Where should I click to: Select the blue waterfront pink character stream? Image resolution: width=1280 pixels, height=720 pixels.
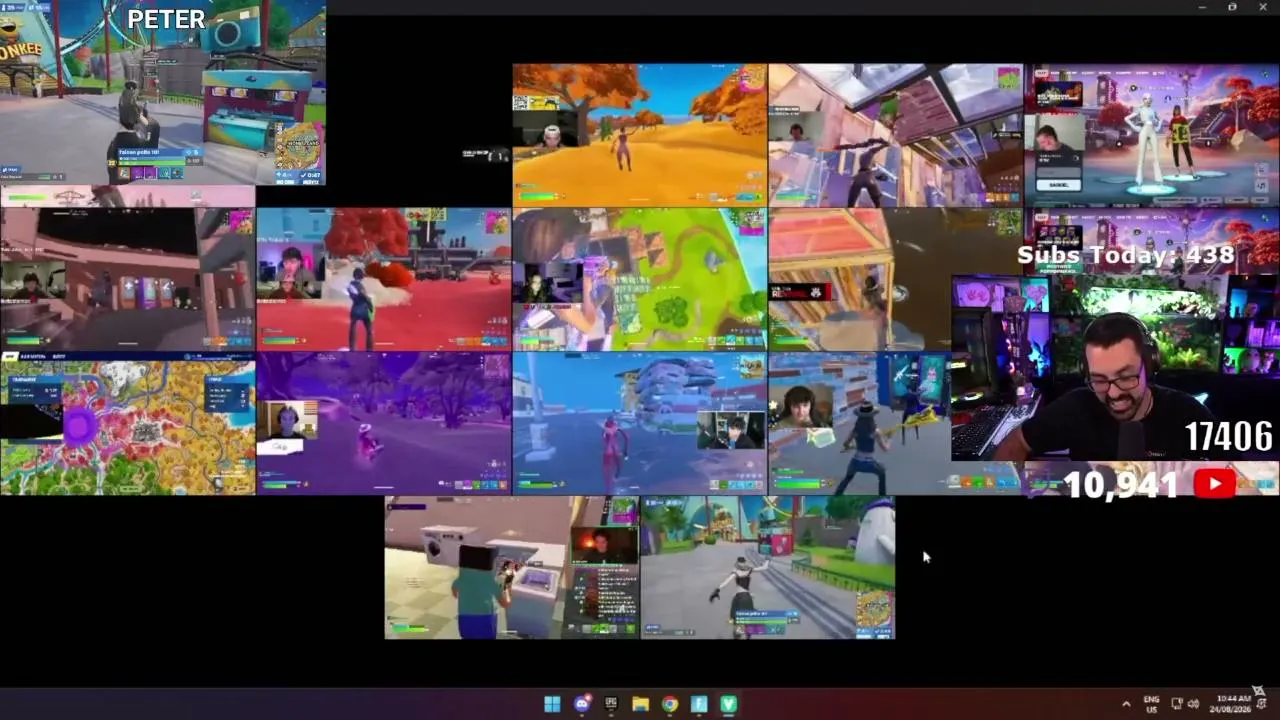640,423
